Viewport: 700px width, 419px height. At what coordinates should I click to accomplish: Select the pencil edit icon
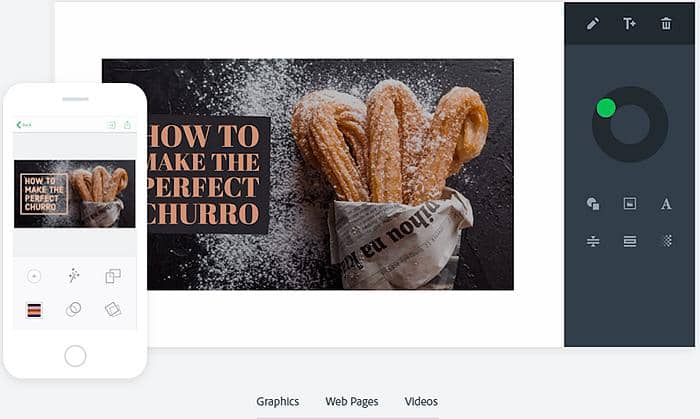592,24
